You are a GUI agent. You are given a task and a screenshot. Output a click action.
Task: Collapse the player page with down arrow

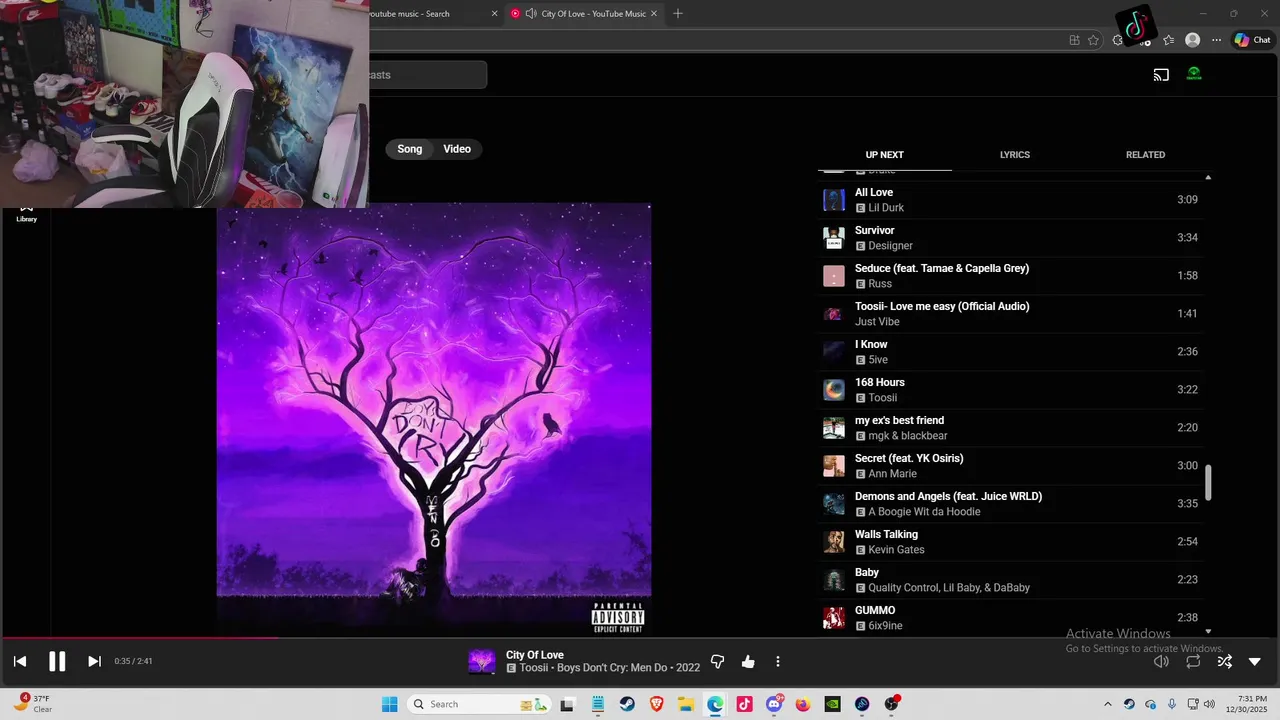1255,661
